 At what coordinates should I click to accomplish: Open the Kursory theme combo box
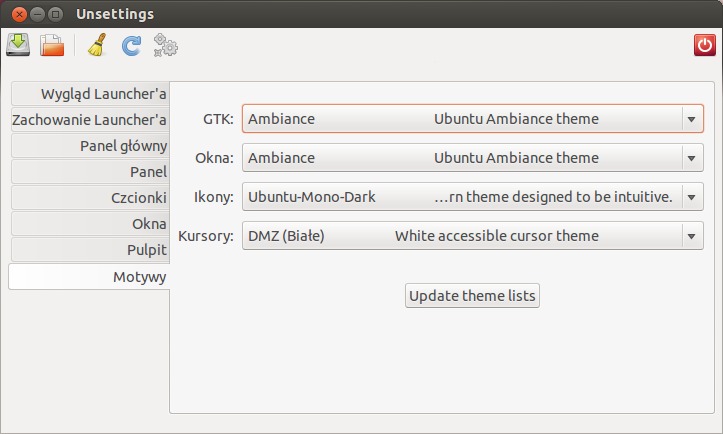473,236
